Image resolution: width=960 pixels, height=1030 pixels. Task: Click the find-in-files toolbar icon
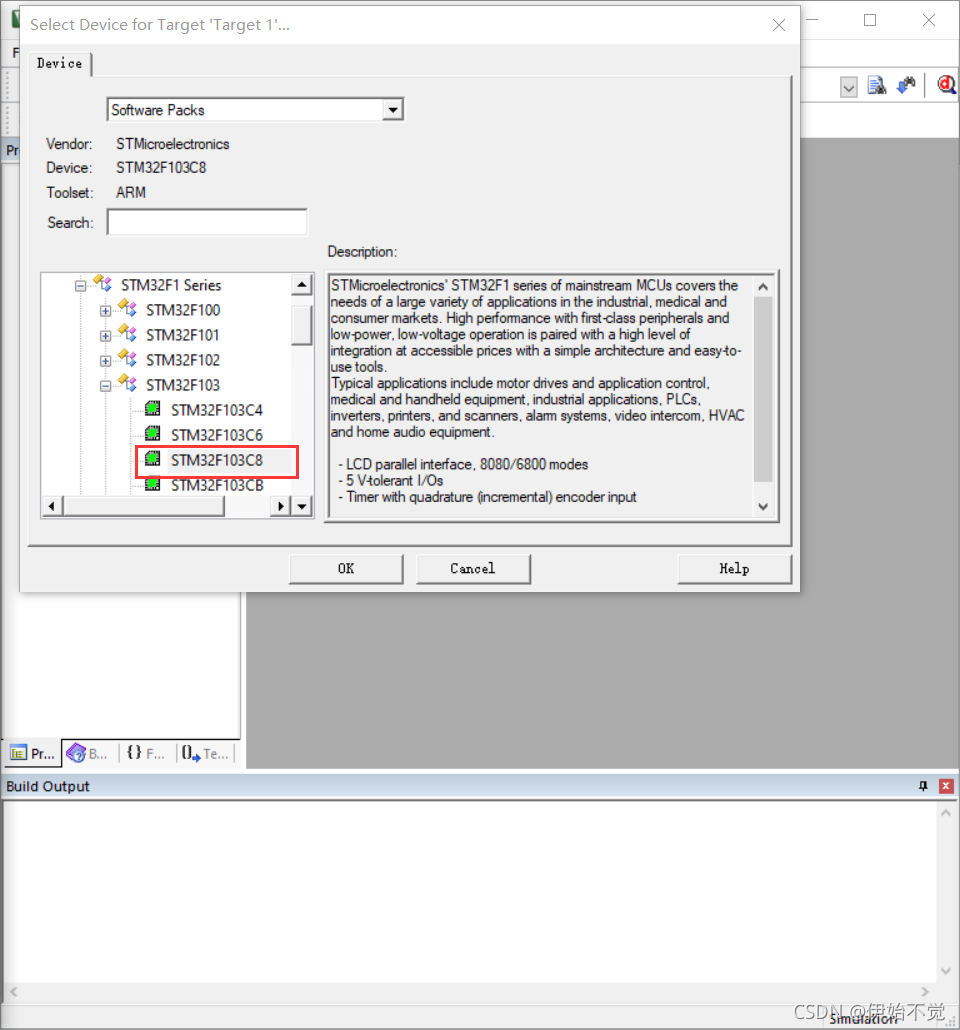(x=877, y=85)
